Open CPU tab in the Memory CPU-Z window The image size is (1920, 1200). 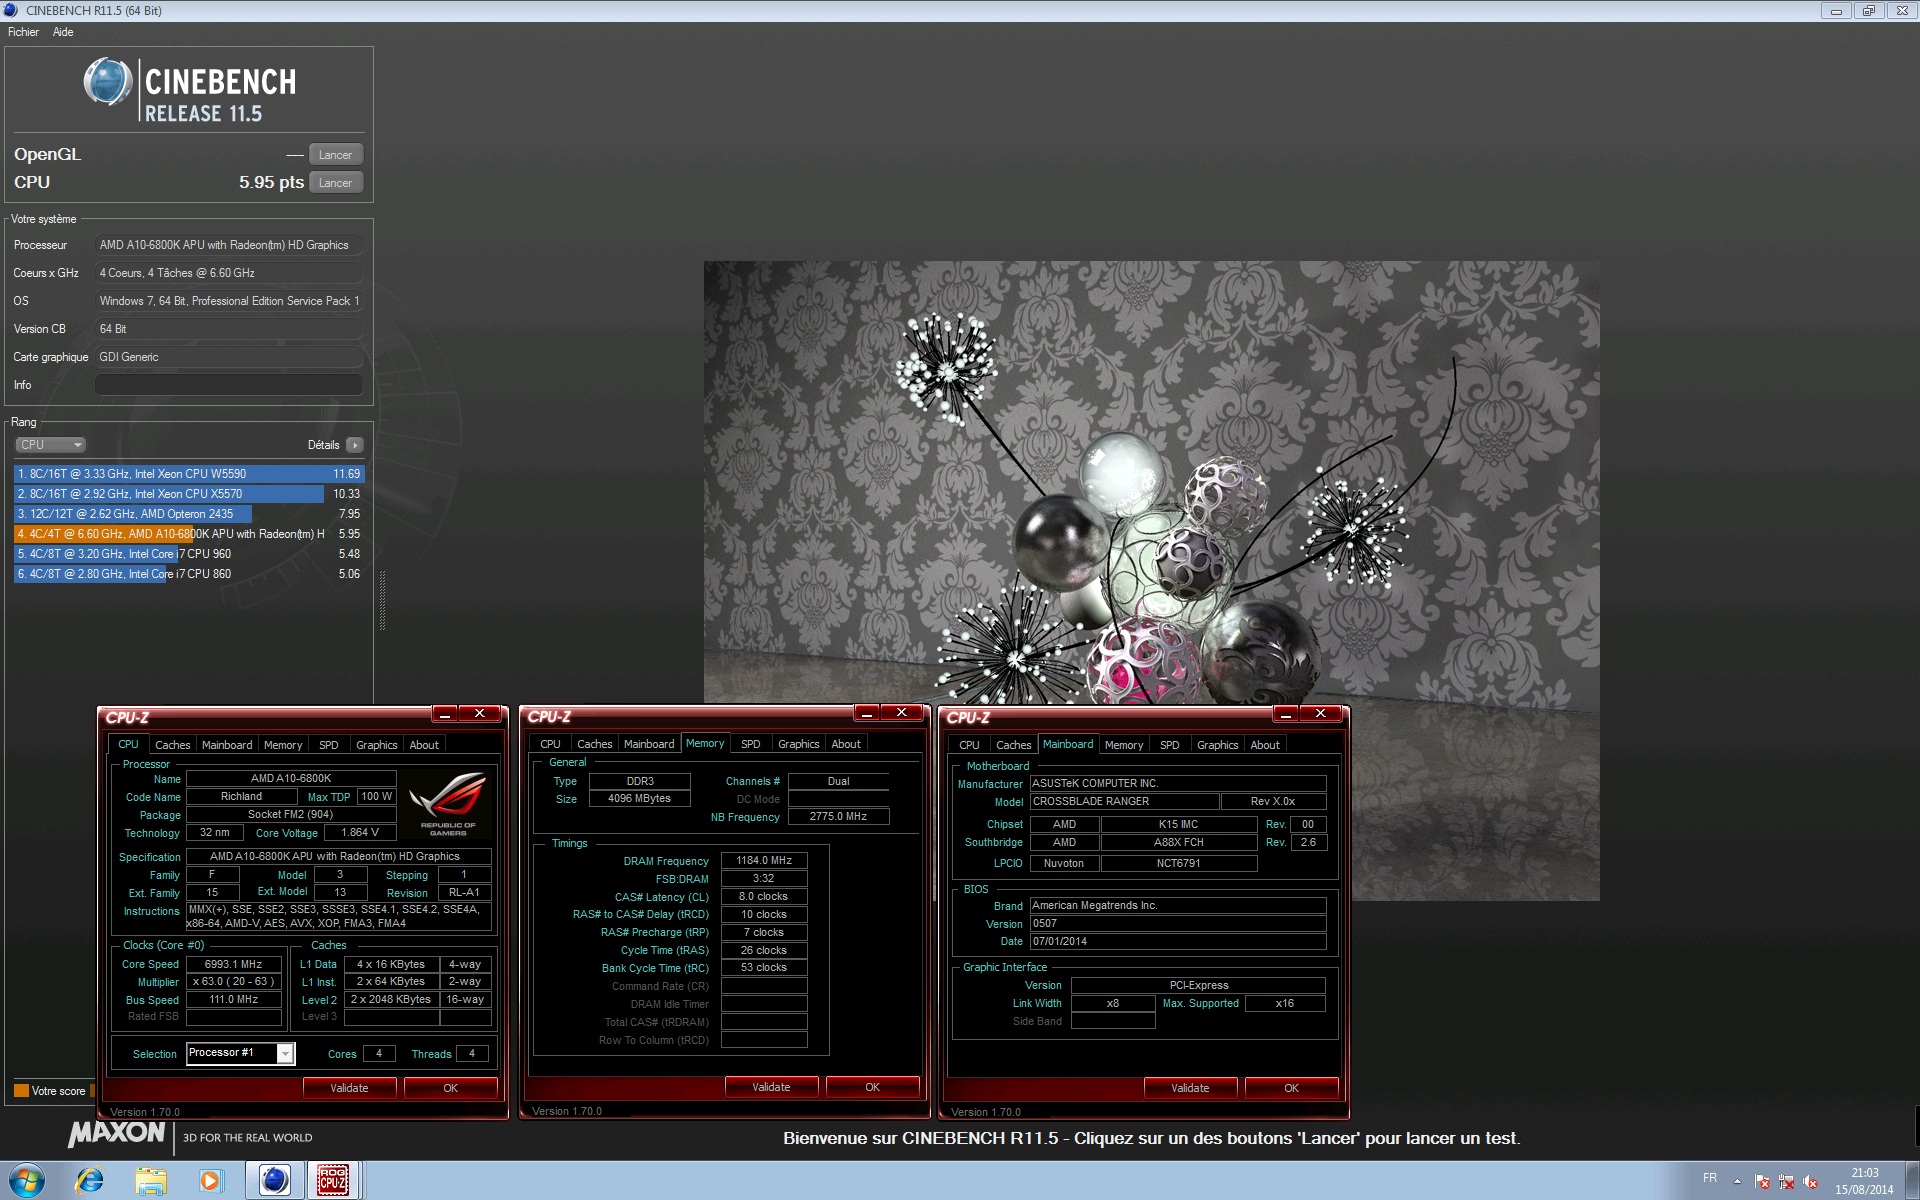550,744
